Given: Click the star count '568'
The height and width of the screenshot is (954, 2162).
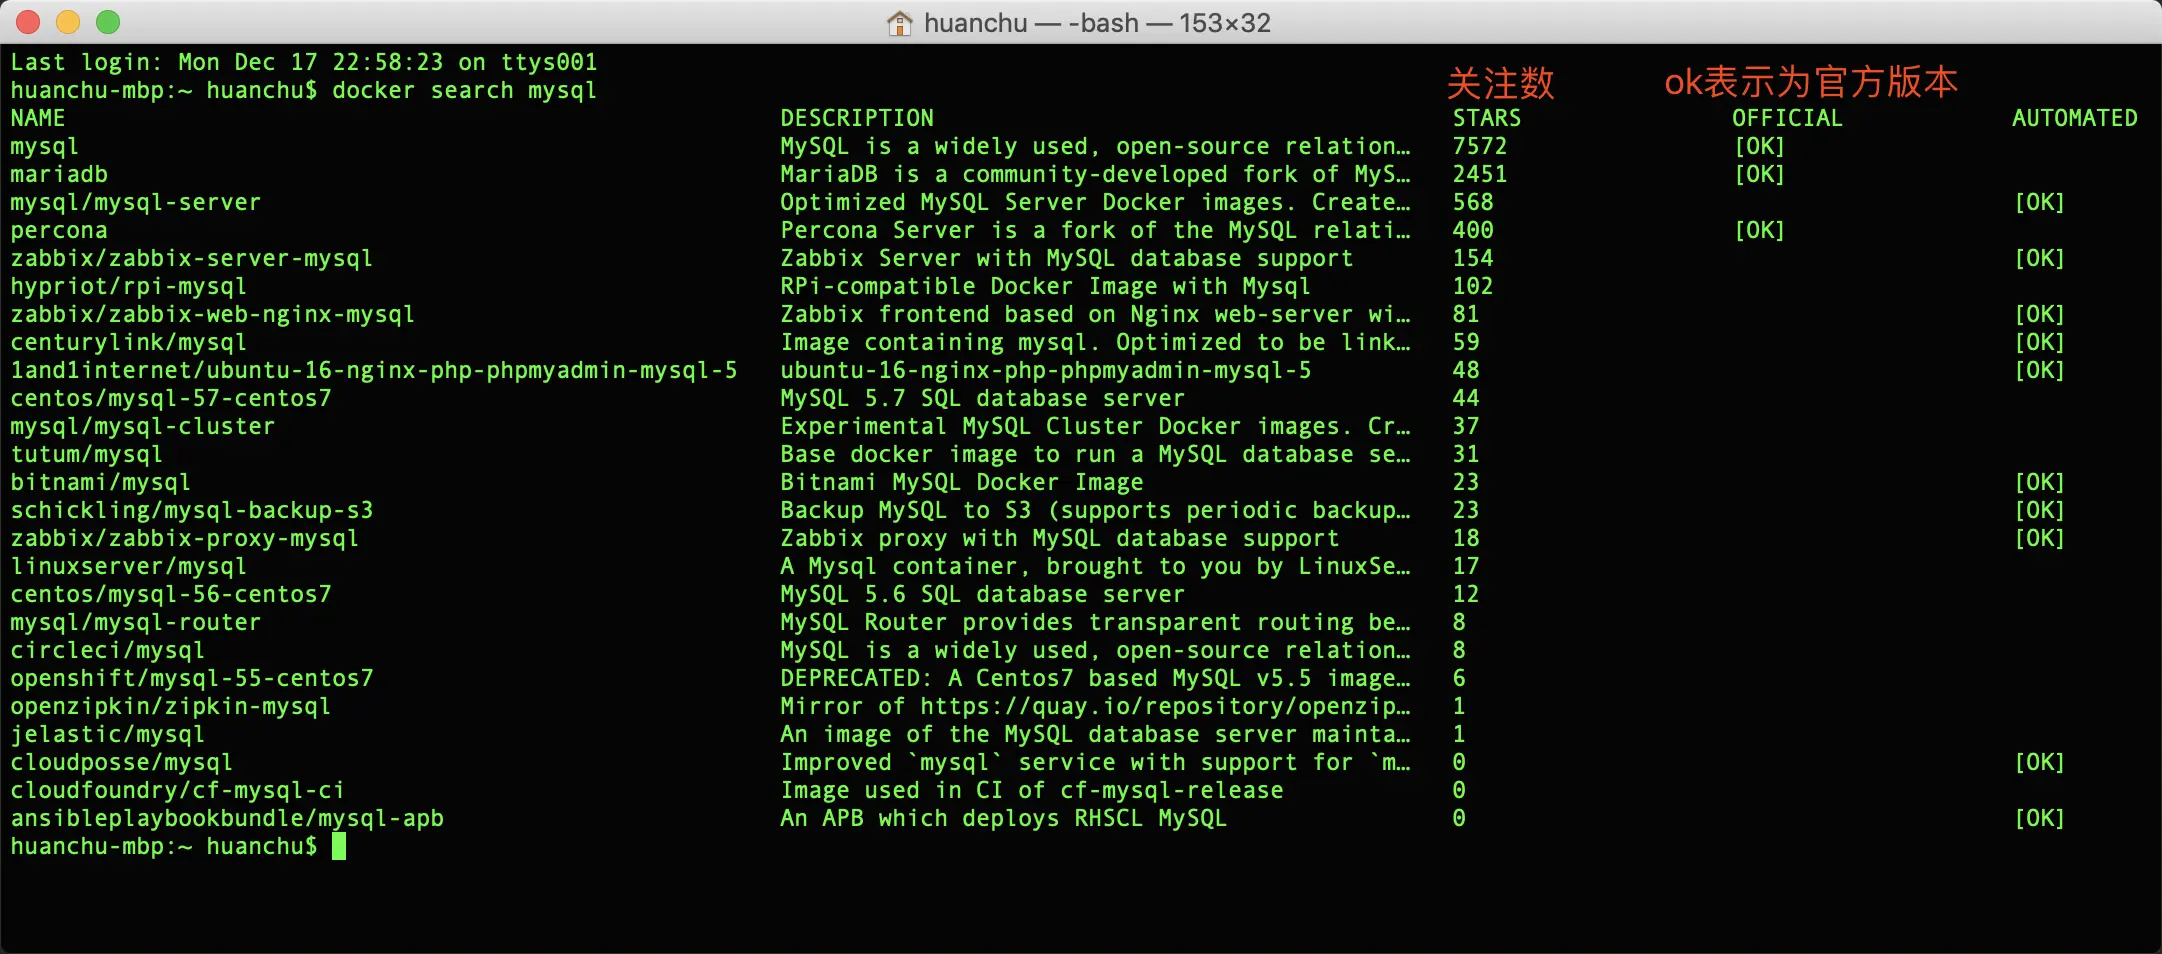Looking at the screenshot, I should tap(1473, 202).
